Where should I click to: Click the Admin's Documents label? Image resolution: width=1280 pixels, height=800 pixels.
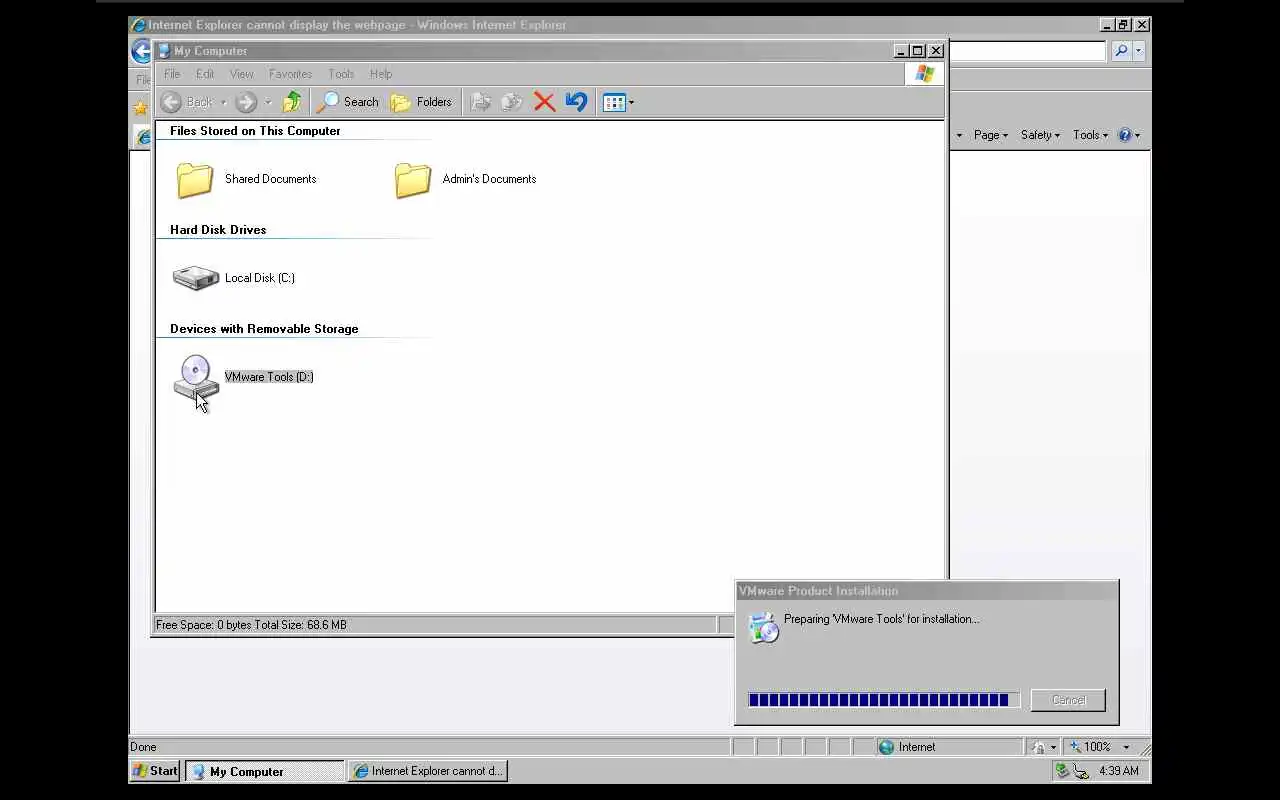489,179
